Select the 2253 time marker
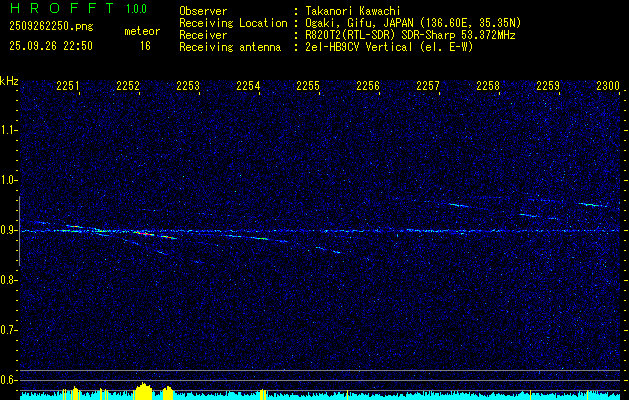629x400 pixels. (x=188, y=87)
